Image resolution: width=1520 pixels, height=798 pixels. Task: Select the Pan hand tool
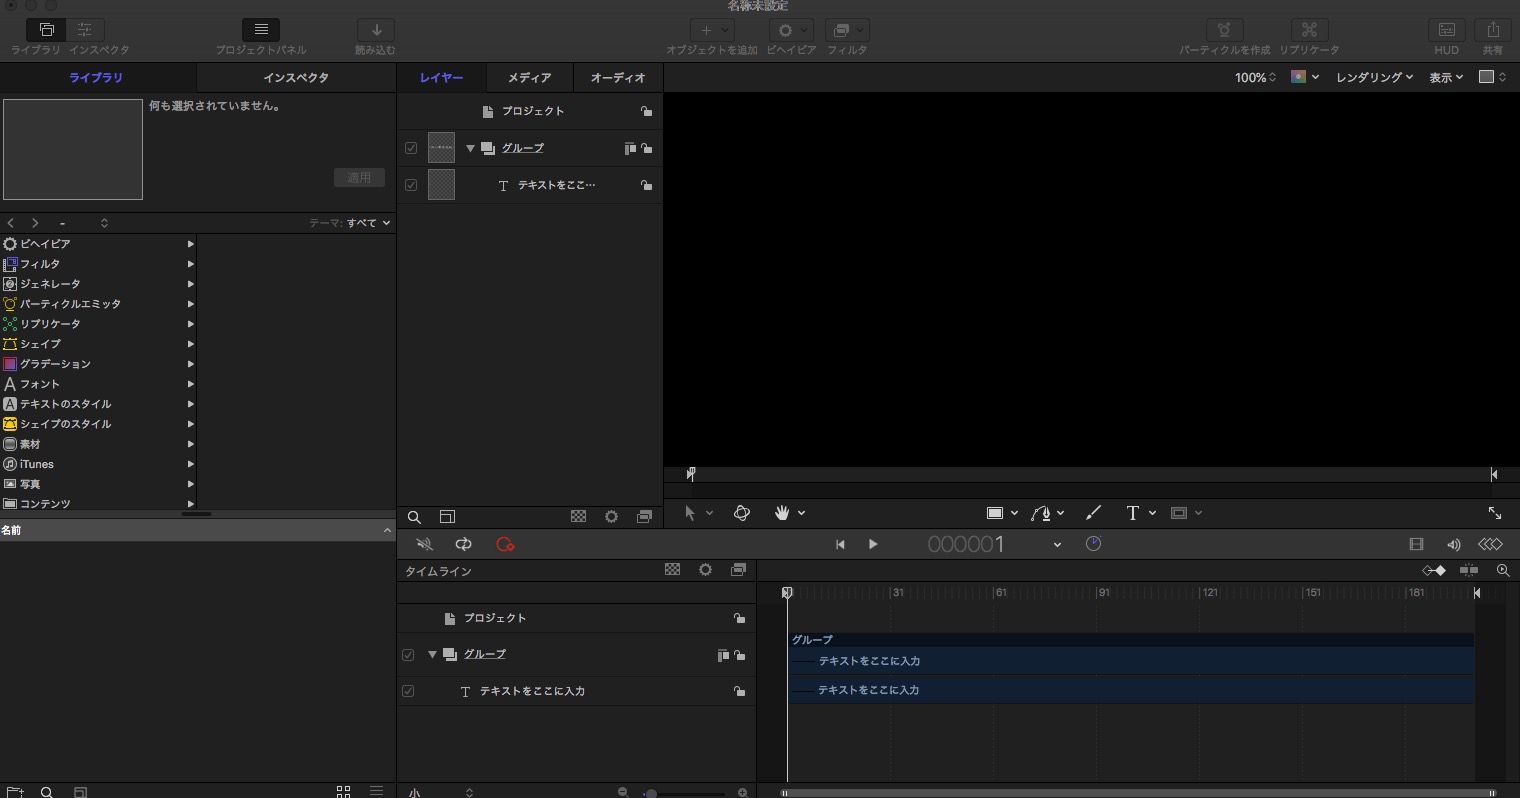782,513
